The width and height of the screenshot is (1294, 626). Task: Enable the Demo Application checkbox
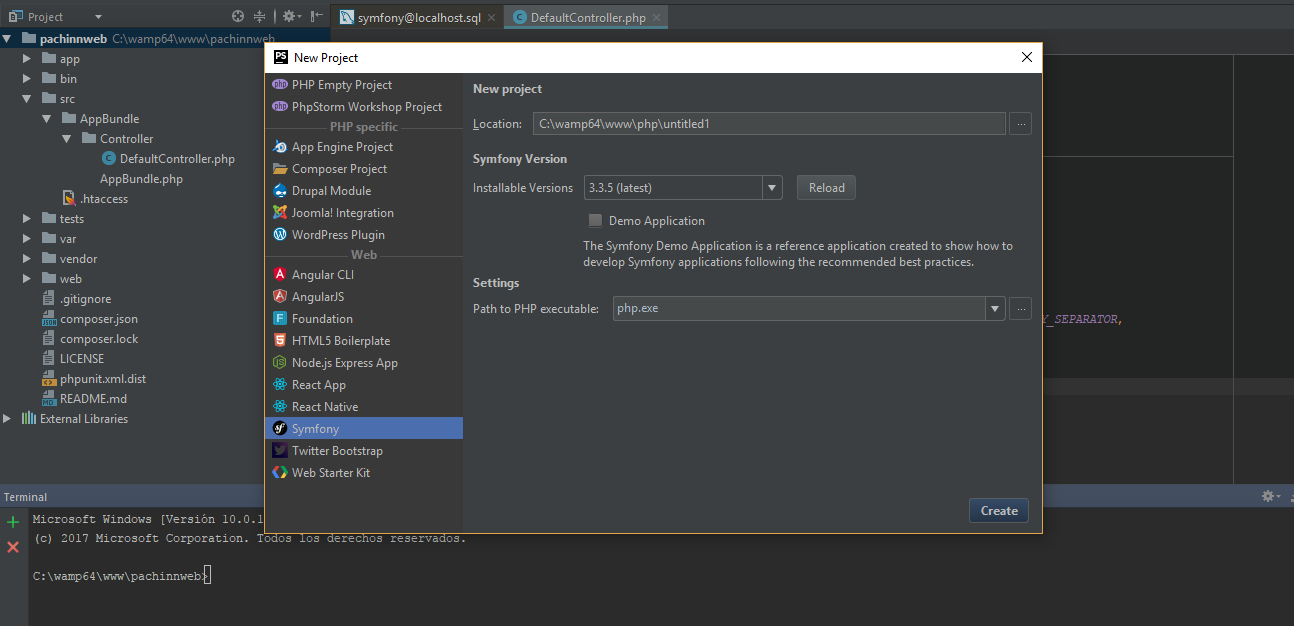point(595,221)
